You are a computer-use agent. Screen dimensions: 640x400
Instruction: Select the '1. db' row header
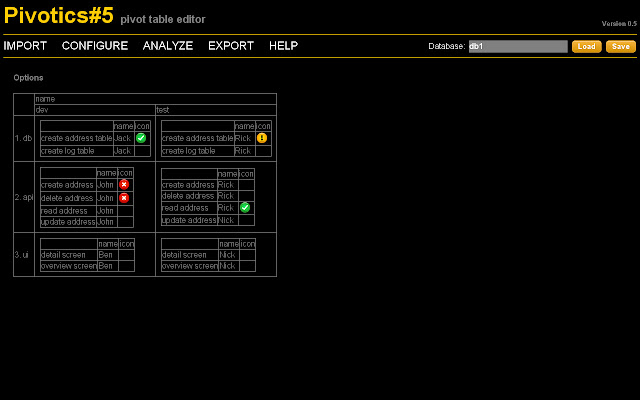pyautogui.click(x=24, y=138)
